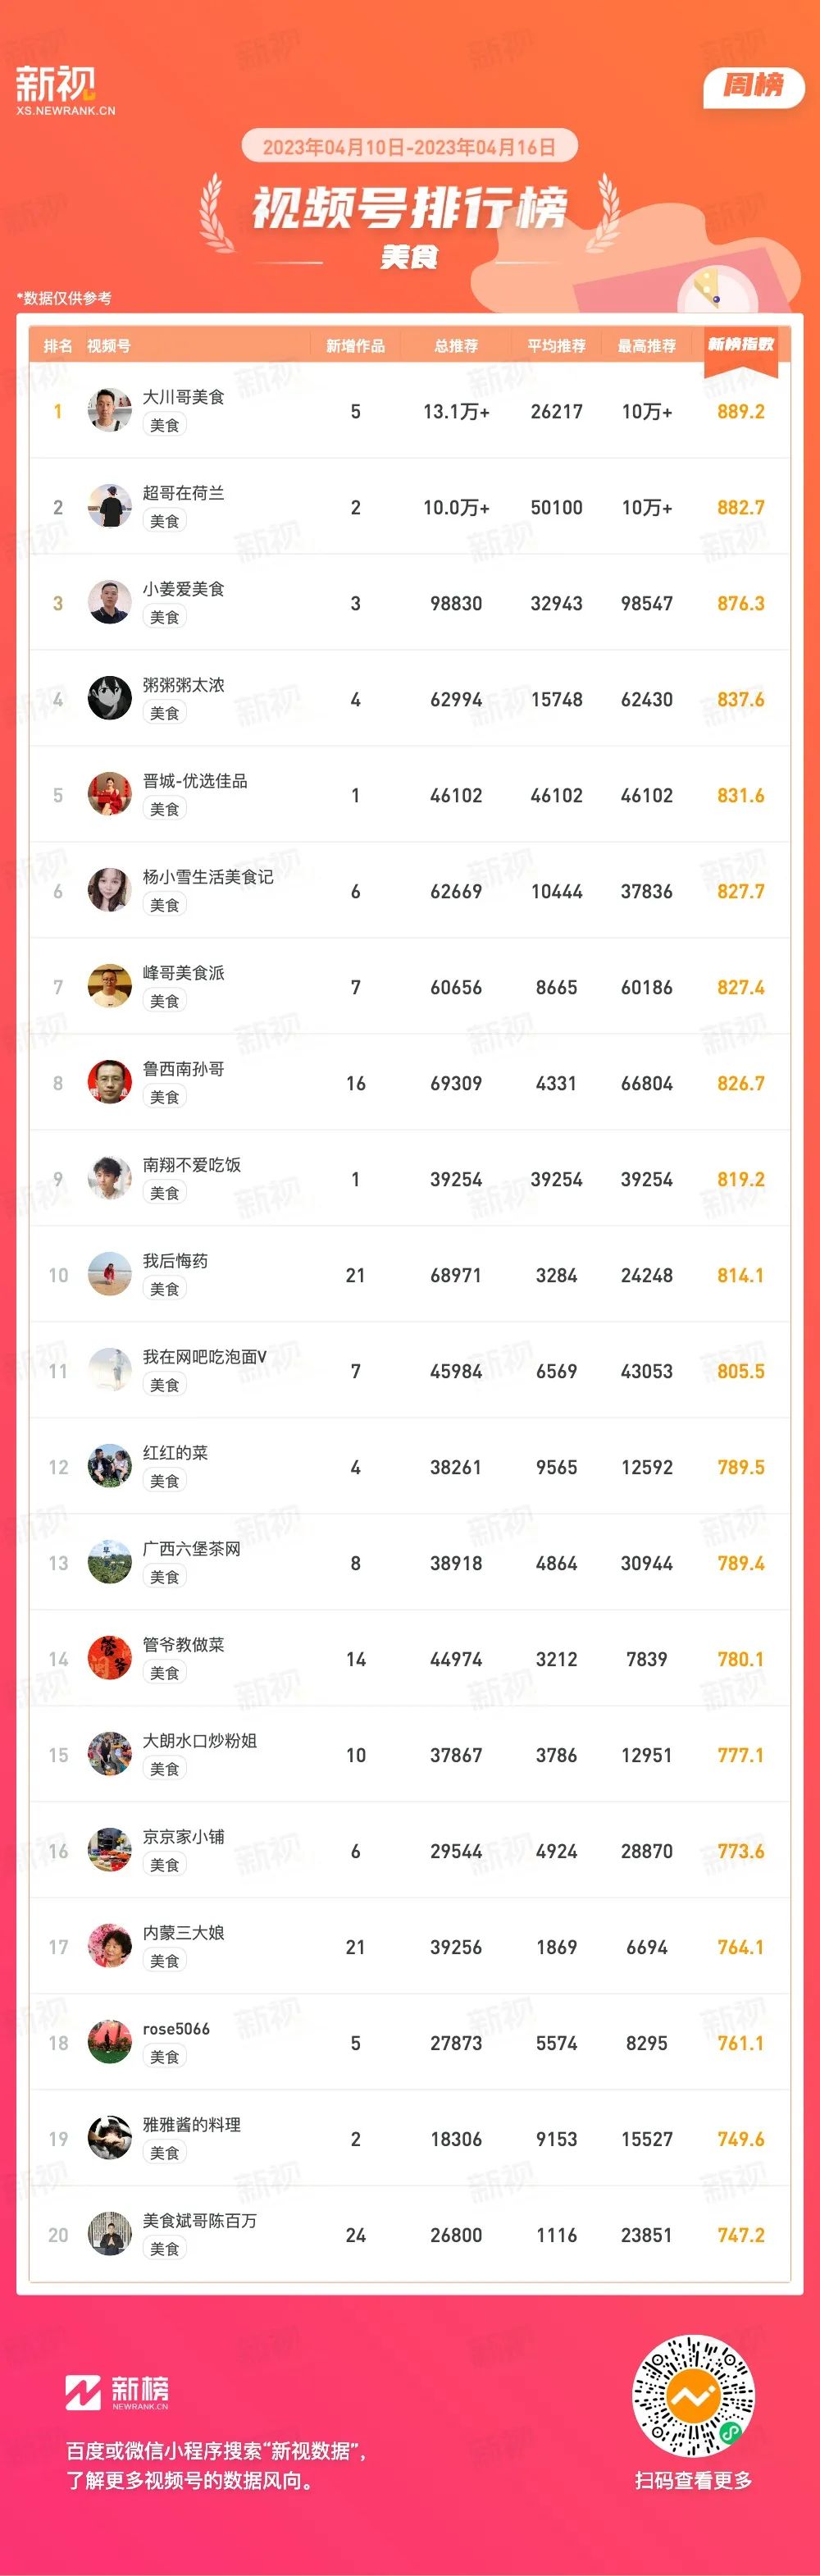The height and width of the screenshot is (2576, 820).
Task: Select the 最高推荐 column header
Action: [x=647, y=346]
